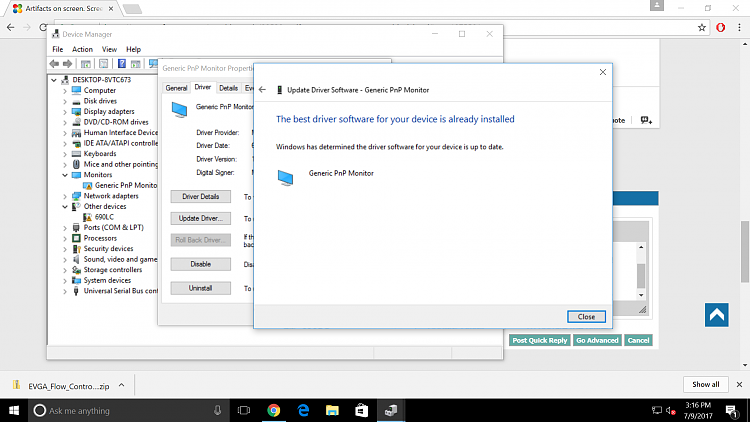The height and width of the screenshot is (422, 750).
Task: Click Human Interface Devices icon
Action: tap(76, 133)
